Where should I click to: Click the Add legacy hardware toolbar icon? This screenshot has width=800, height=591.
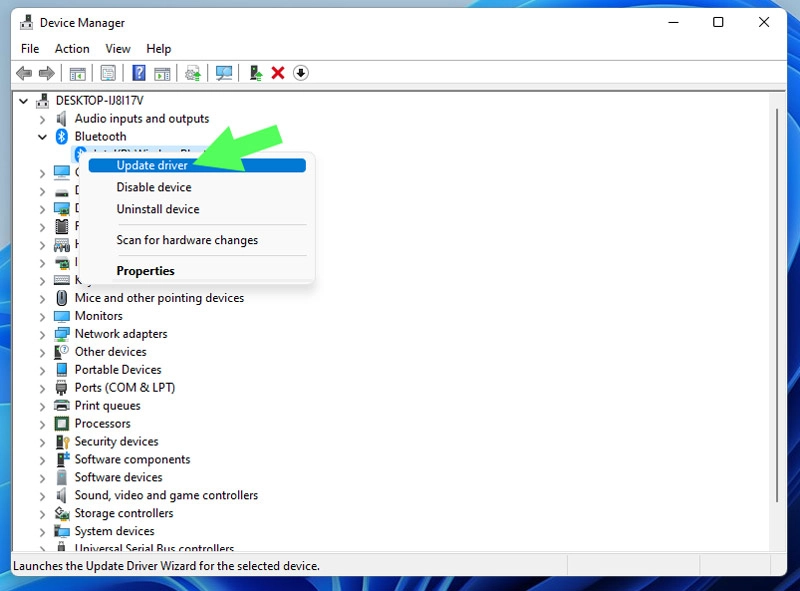256,73
